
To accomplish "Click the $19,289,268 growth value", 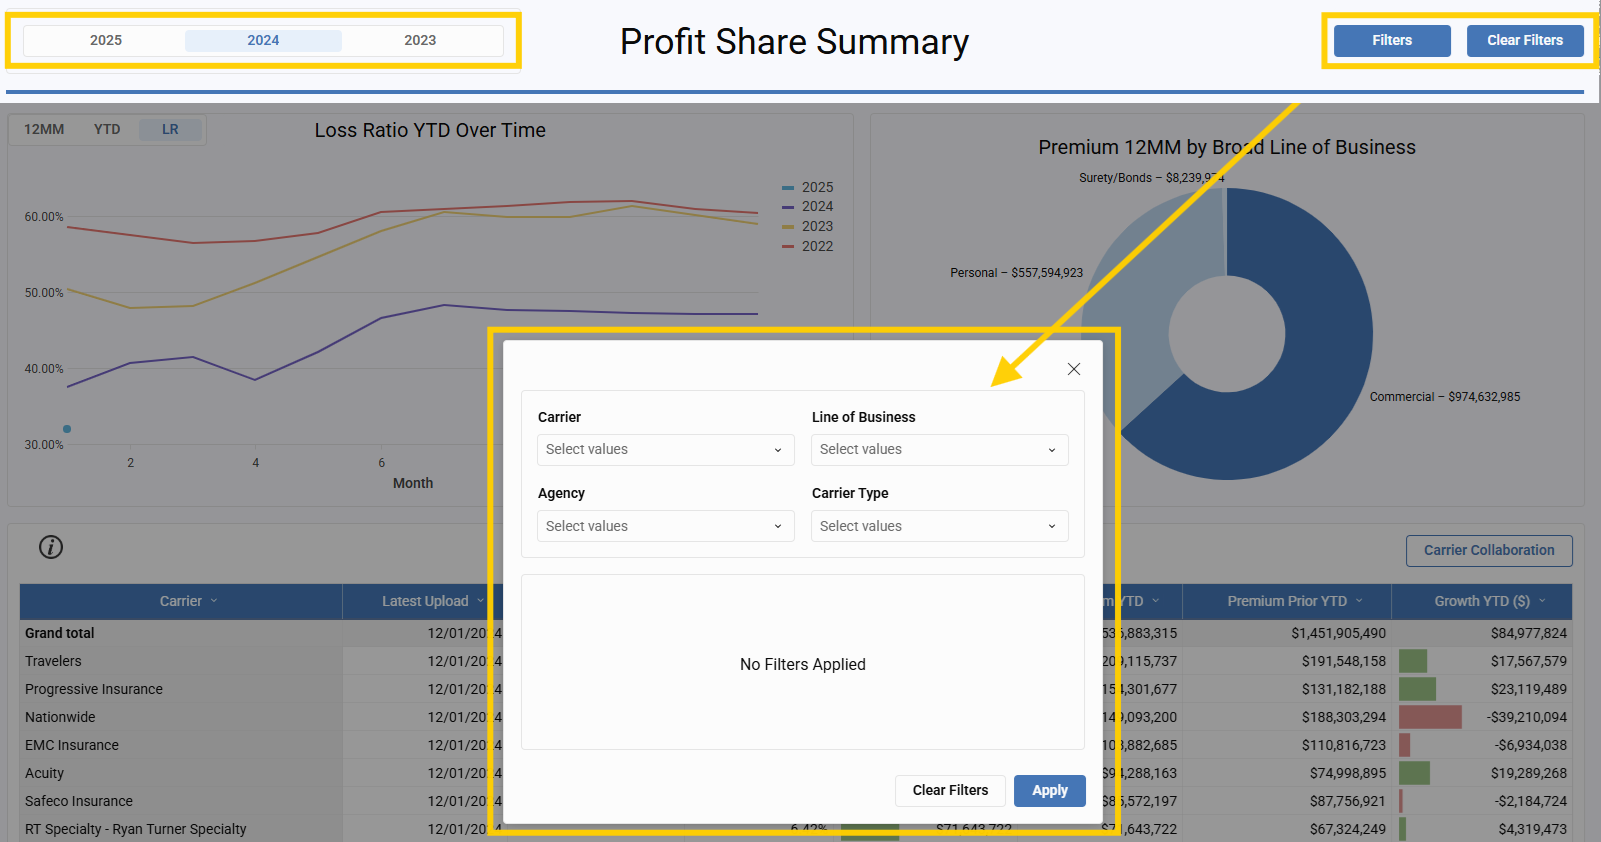I will (x=1529, y=773).
